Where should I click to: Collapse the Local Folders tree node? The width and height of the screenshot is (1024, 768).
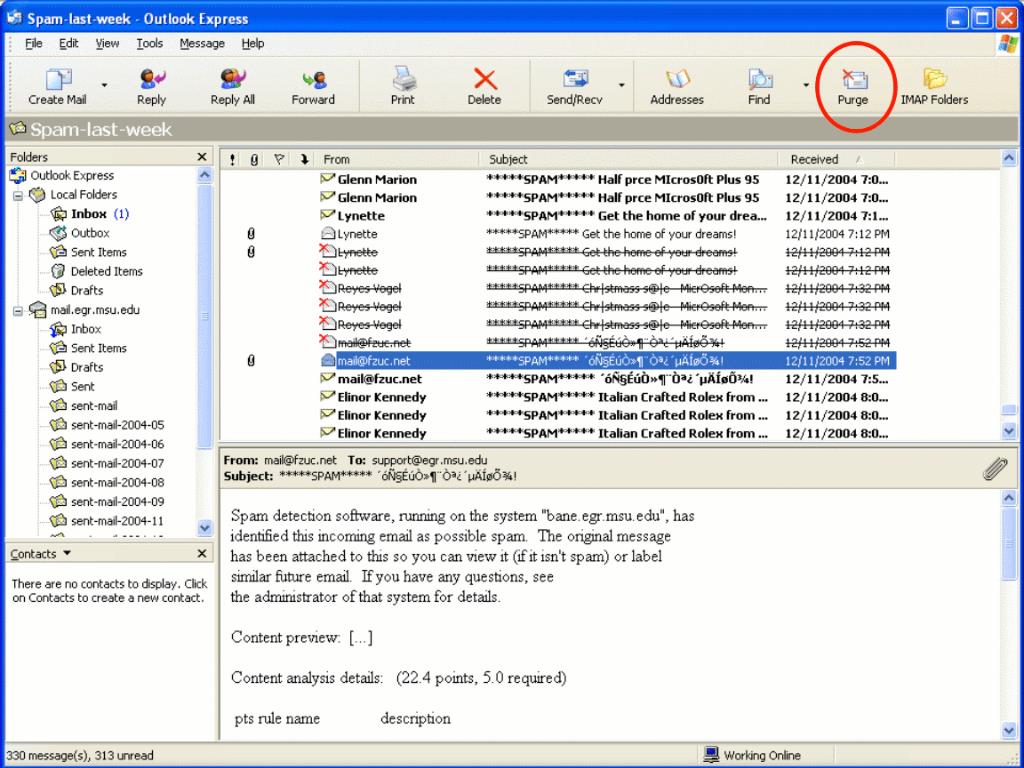(x=18, y=195)
